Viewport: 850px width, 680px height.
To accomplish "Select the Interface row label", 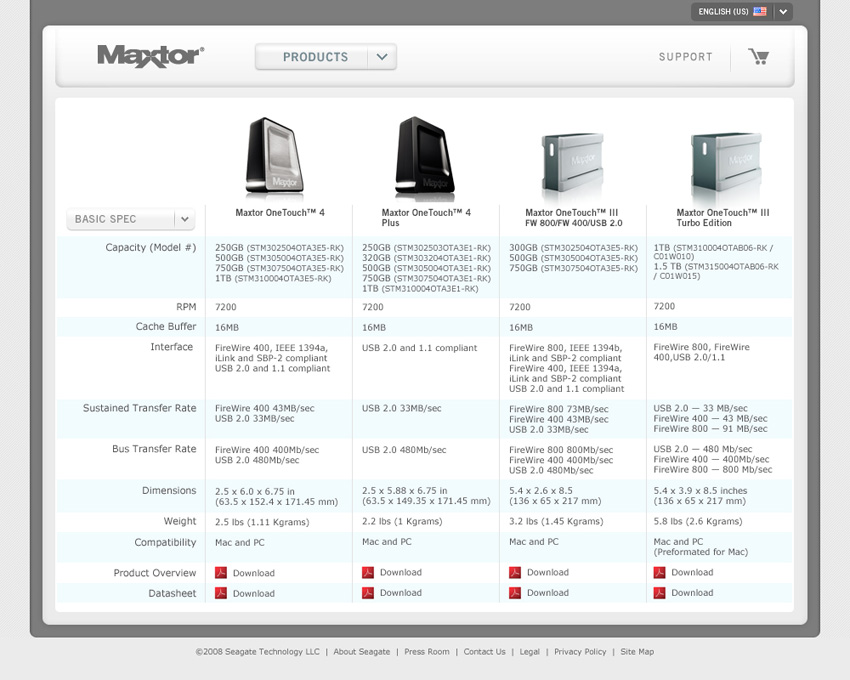I will click(x=171, y=347).
